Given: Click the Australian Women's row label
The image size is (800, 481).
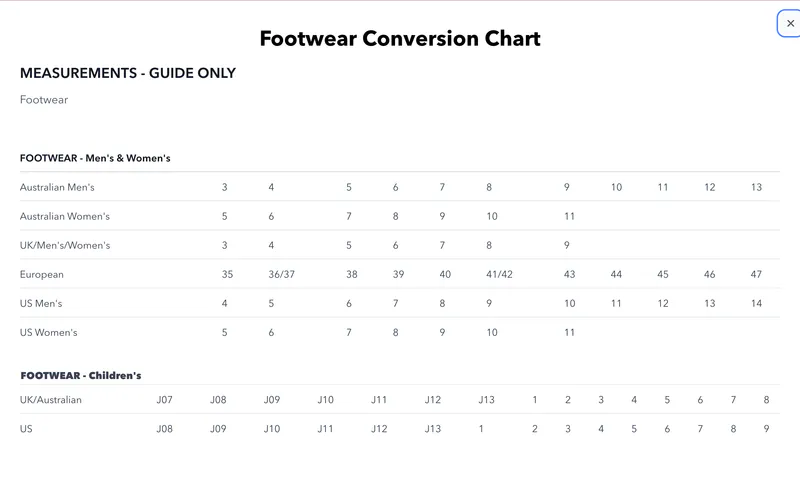Looking at the screenshot, I should [x=65, y=216].
